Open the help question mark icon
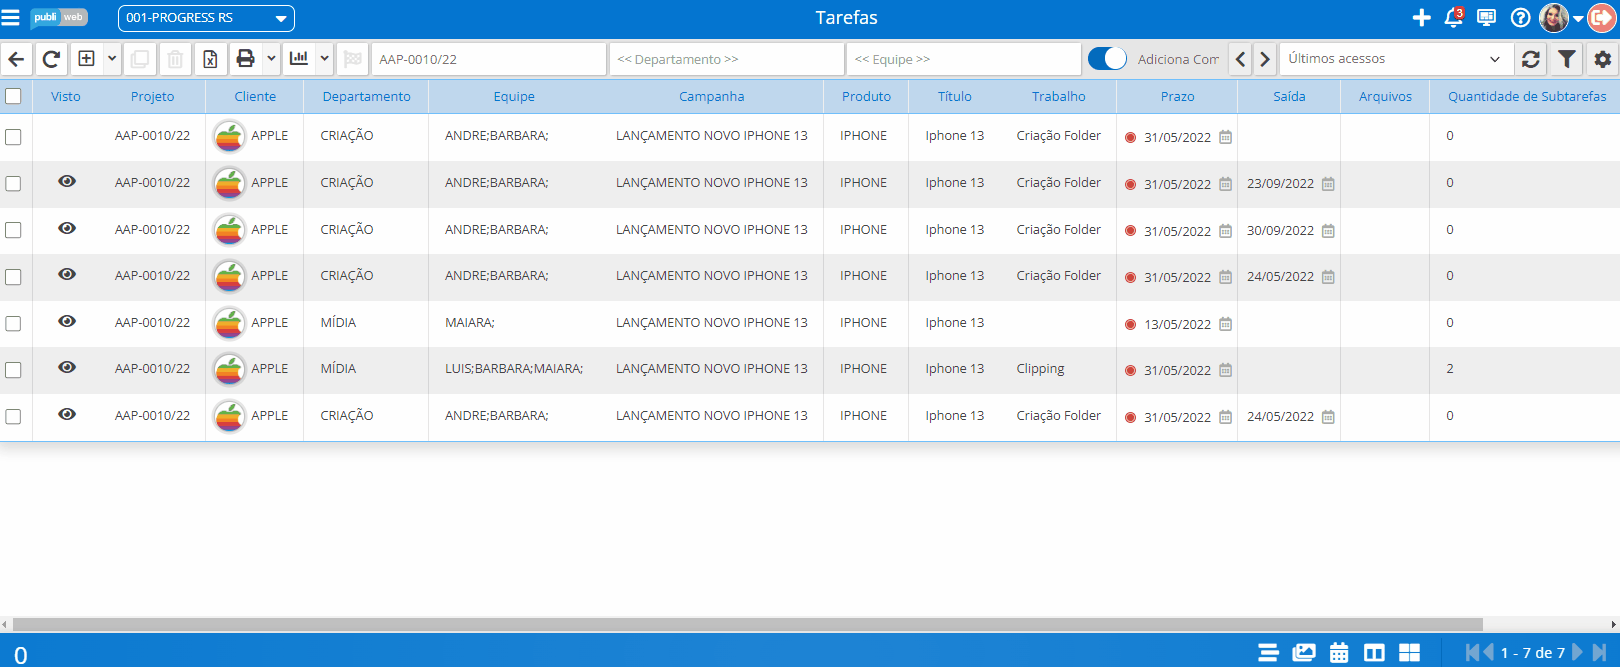The height and width of the screenshot is (667, 1620). click(1520, 18)
